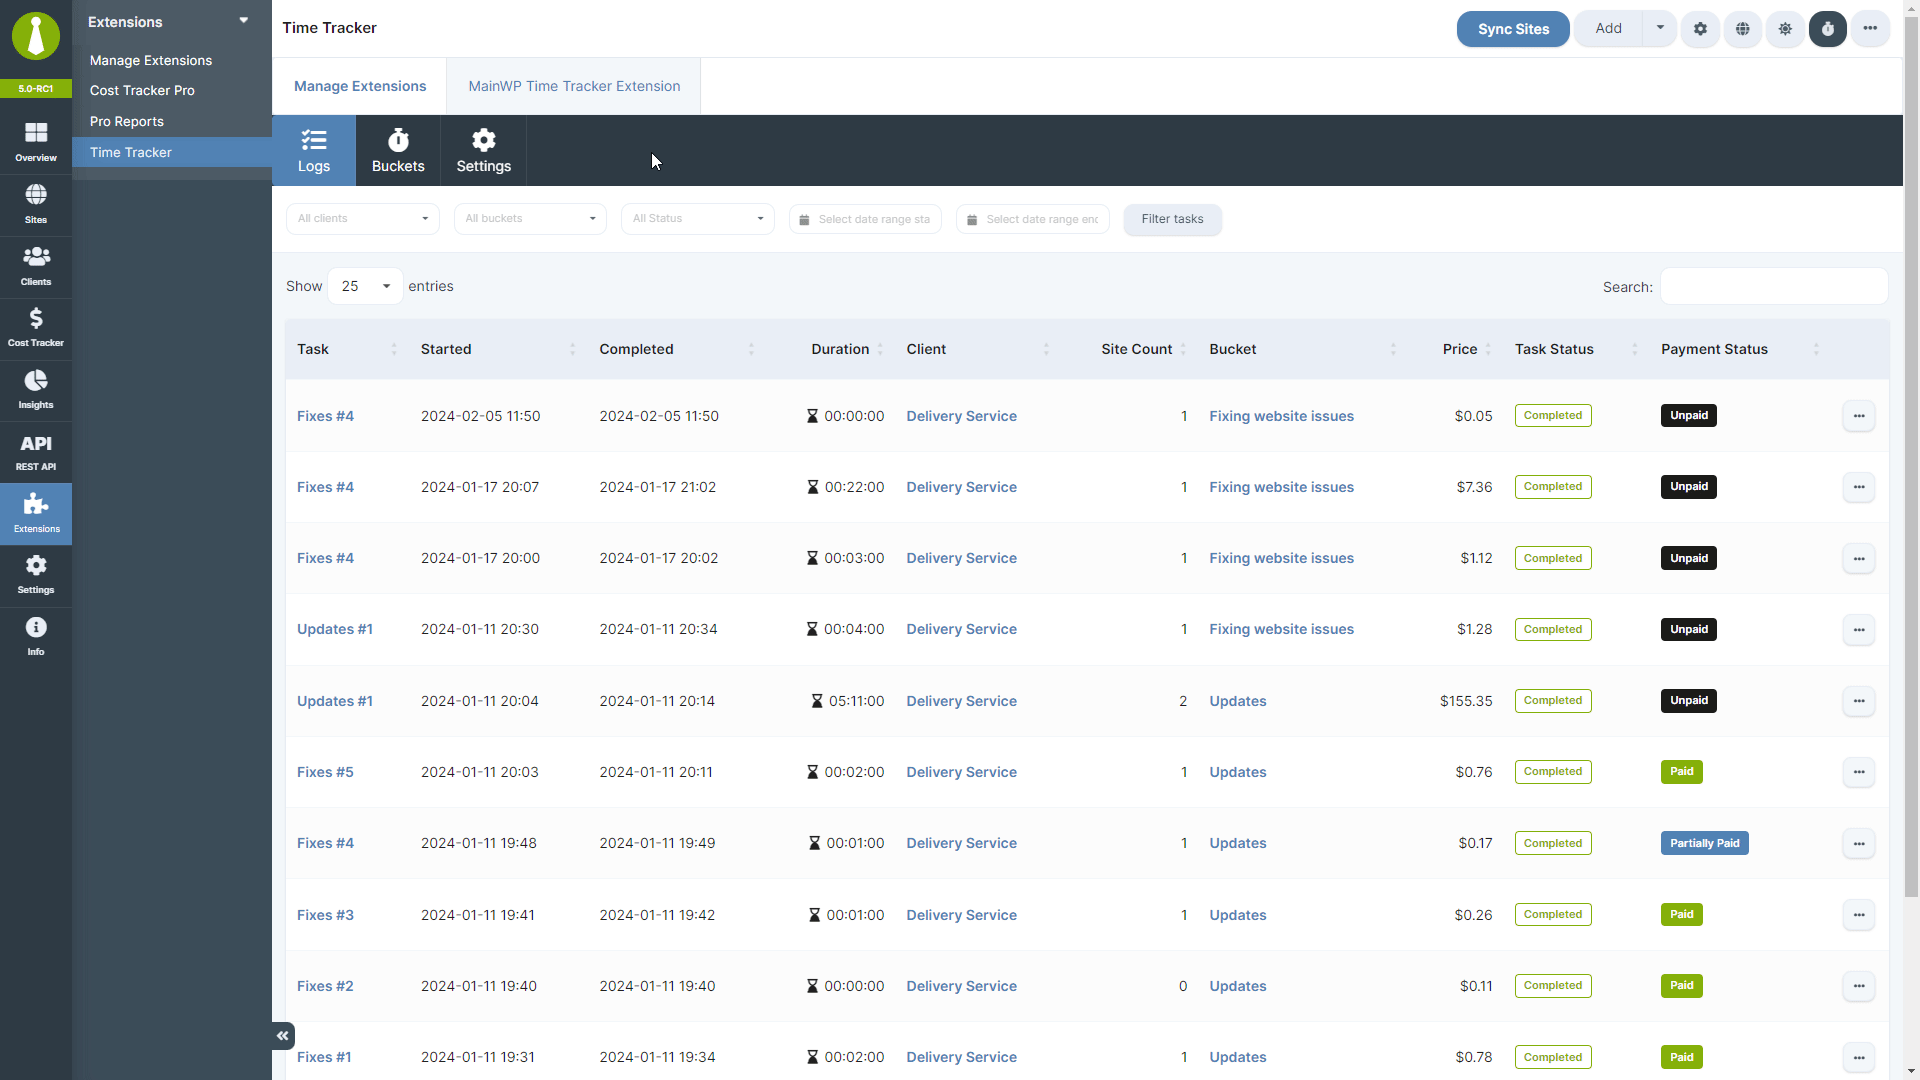Click the globe icon in top toolbar

point(1743,29)
